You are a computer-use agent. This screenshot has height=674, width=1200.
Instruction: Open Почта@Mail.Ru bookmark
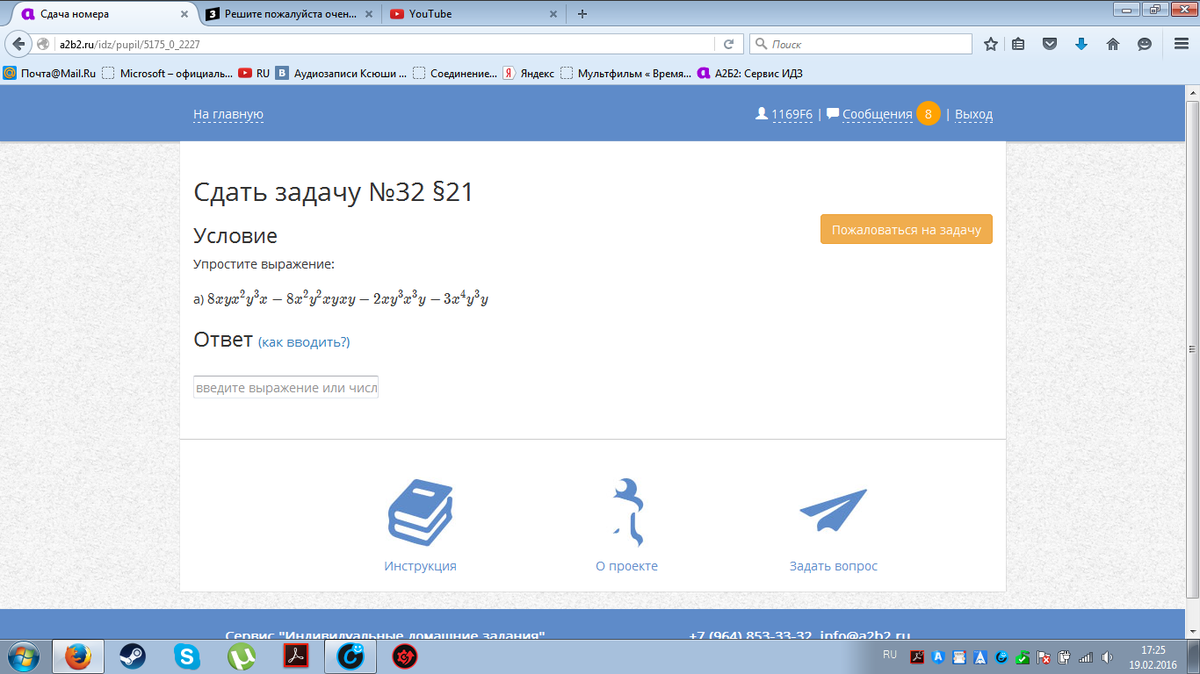click(x=50, y=73)
